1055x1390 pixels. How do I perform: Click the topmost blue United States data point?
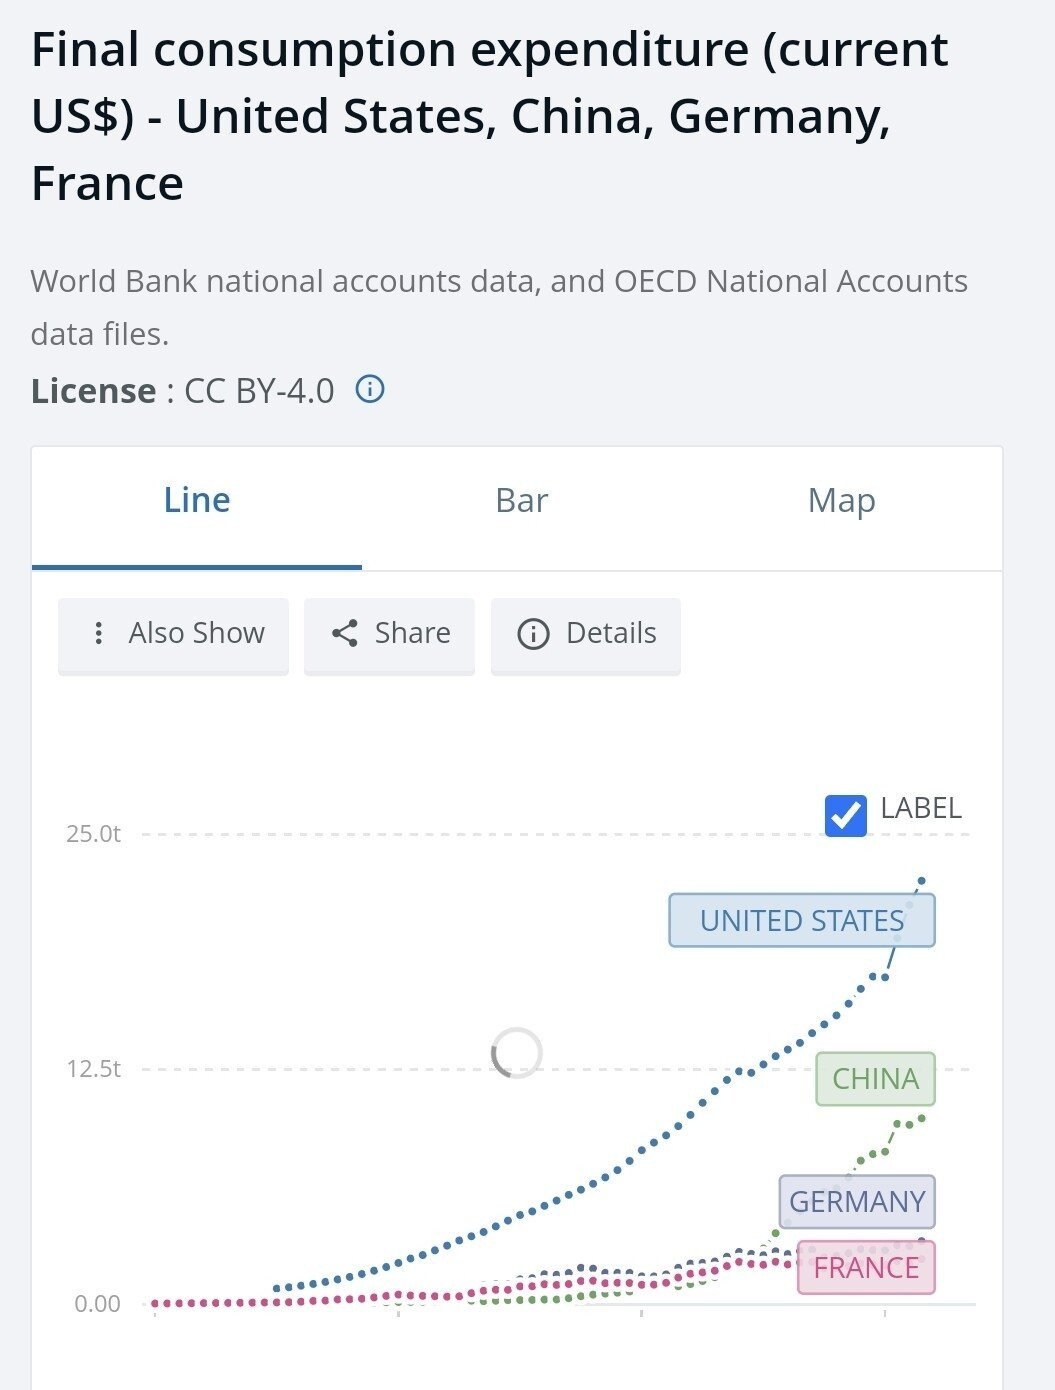[x=922, y=881]
